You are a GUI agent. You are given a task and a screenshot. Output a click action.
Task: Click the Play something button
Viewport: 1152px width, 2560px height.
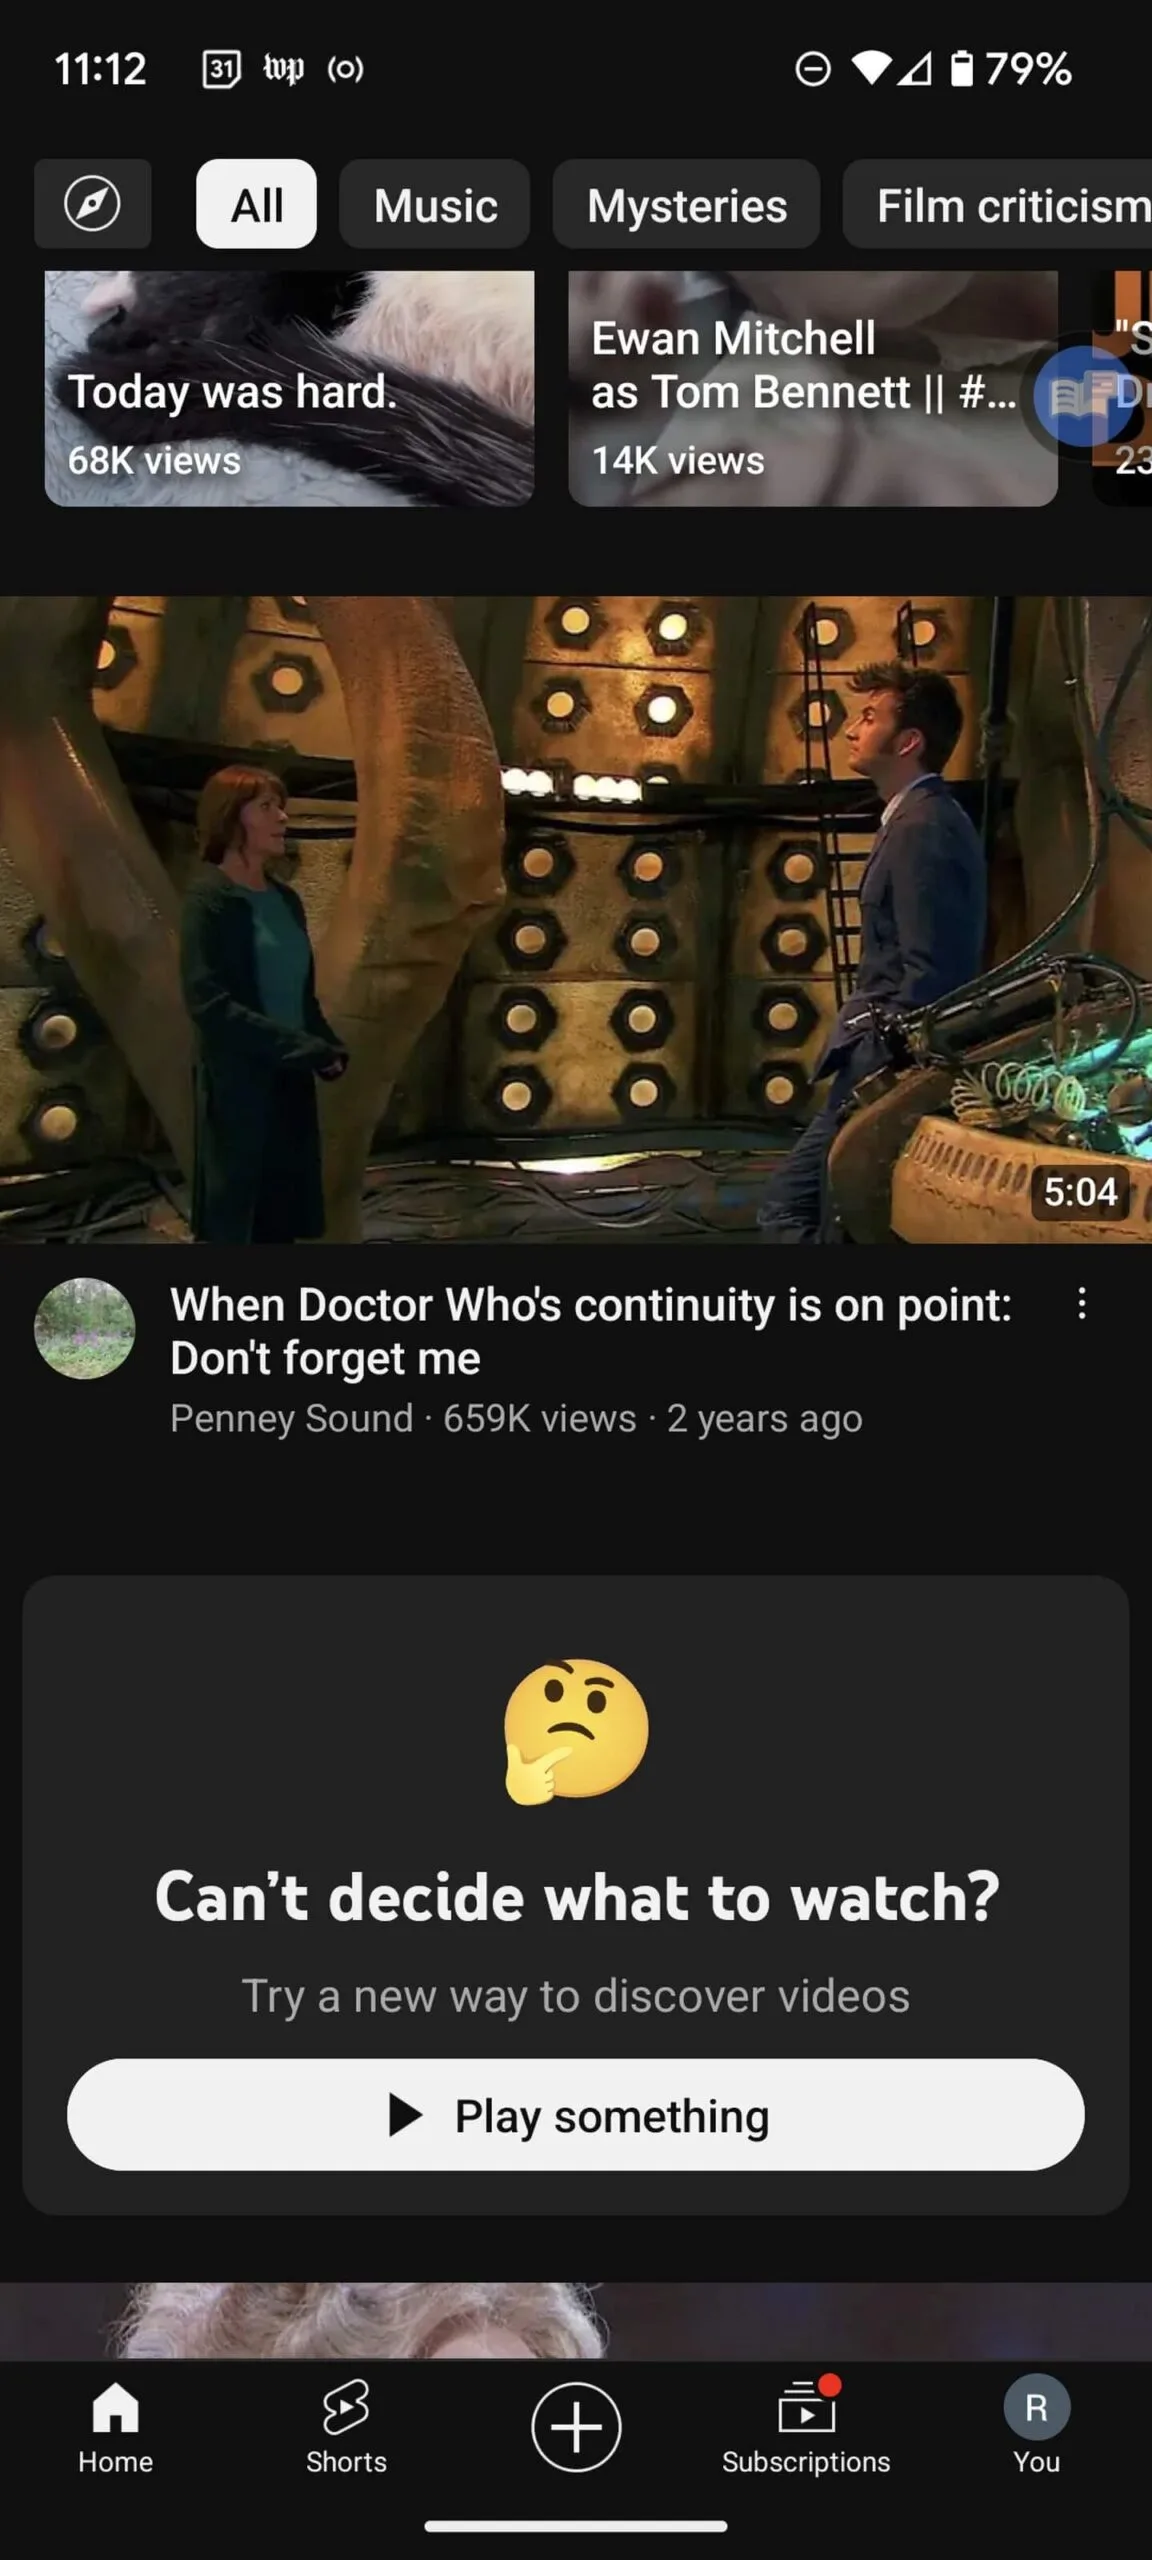pos(576,2114)
